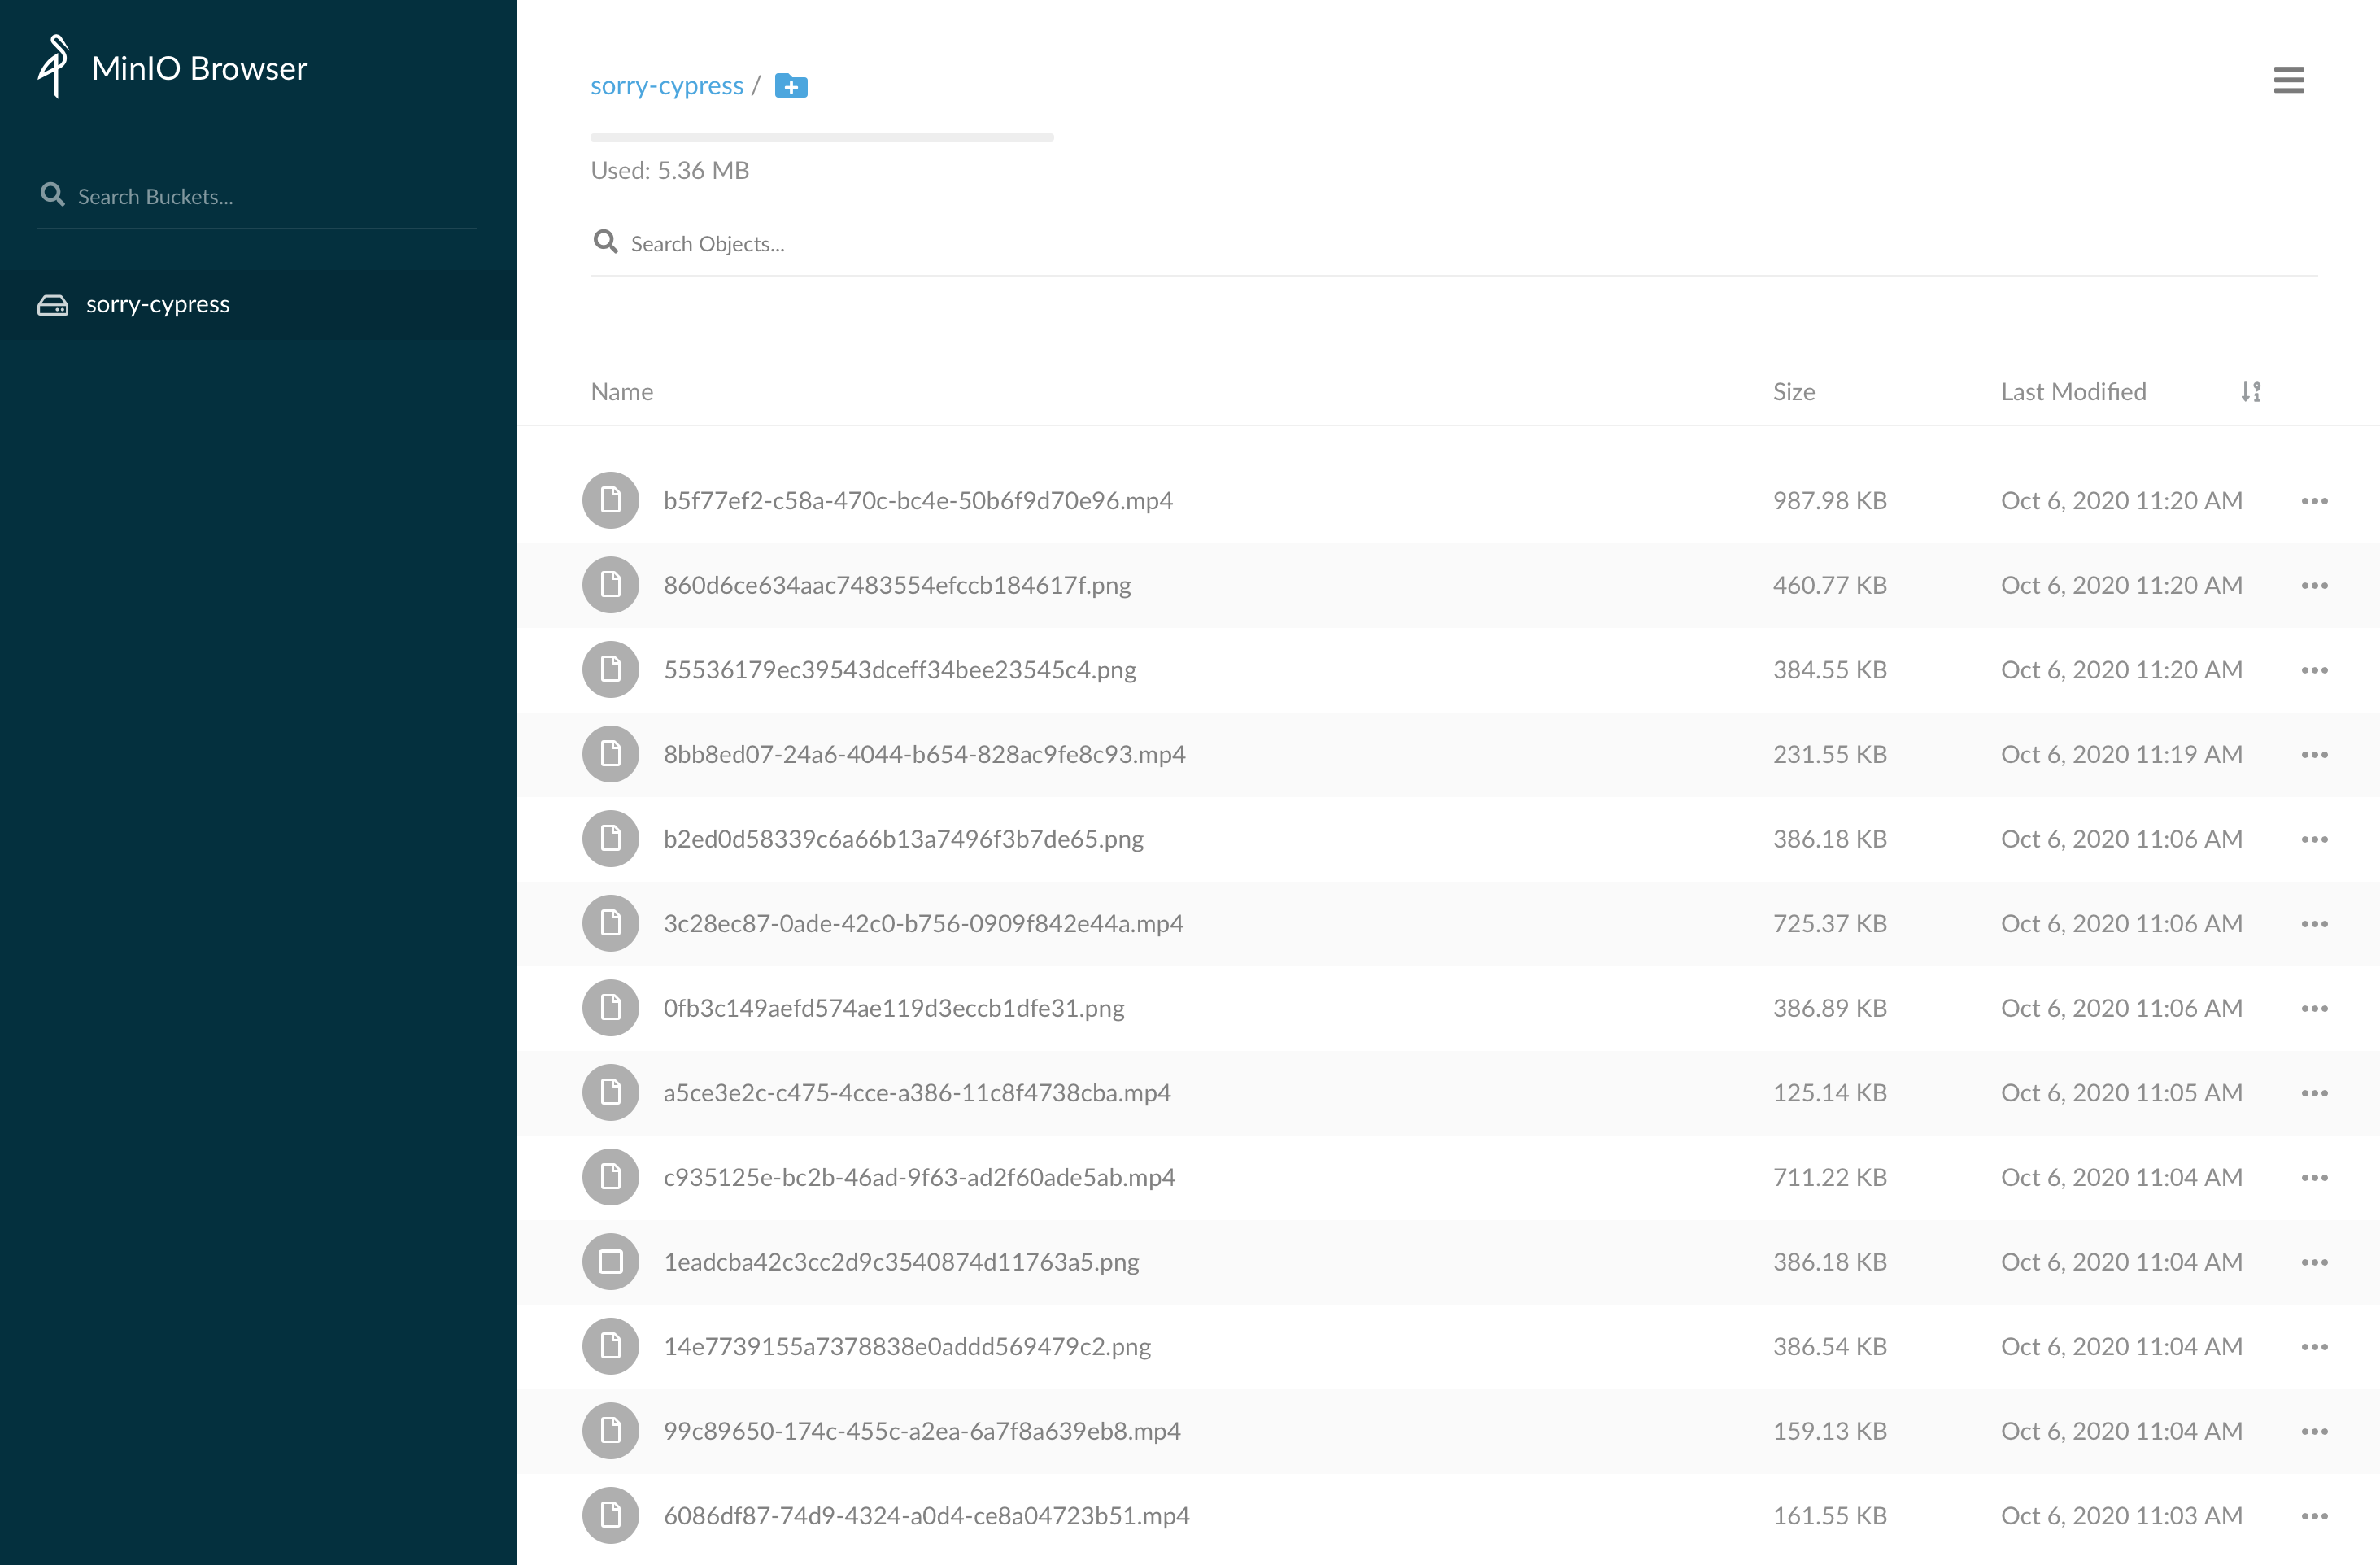The height and width of the screenshot is (1565, 2380).
Task: Open 3c28ec87-0ade-42c0-b756-0909f842e44a.mp4
Action: (x=923, y=923)
